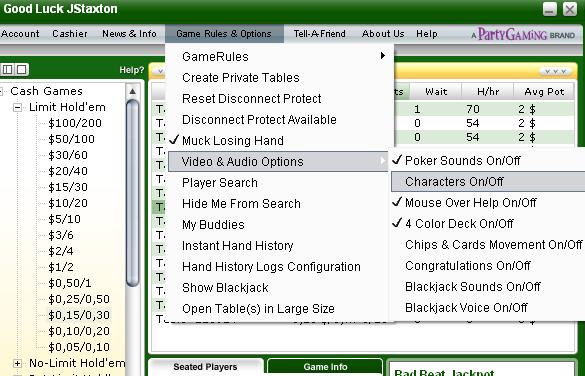585x376 pixels.
Task: Select $2/4 limit in game tree
Action: point(61,251)
